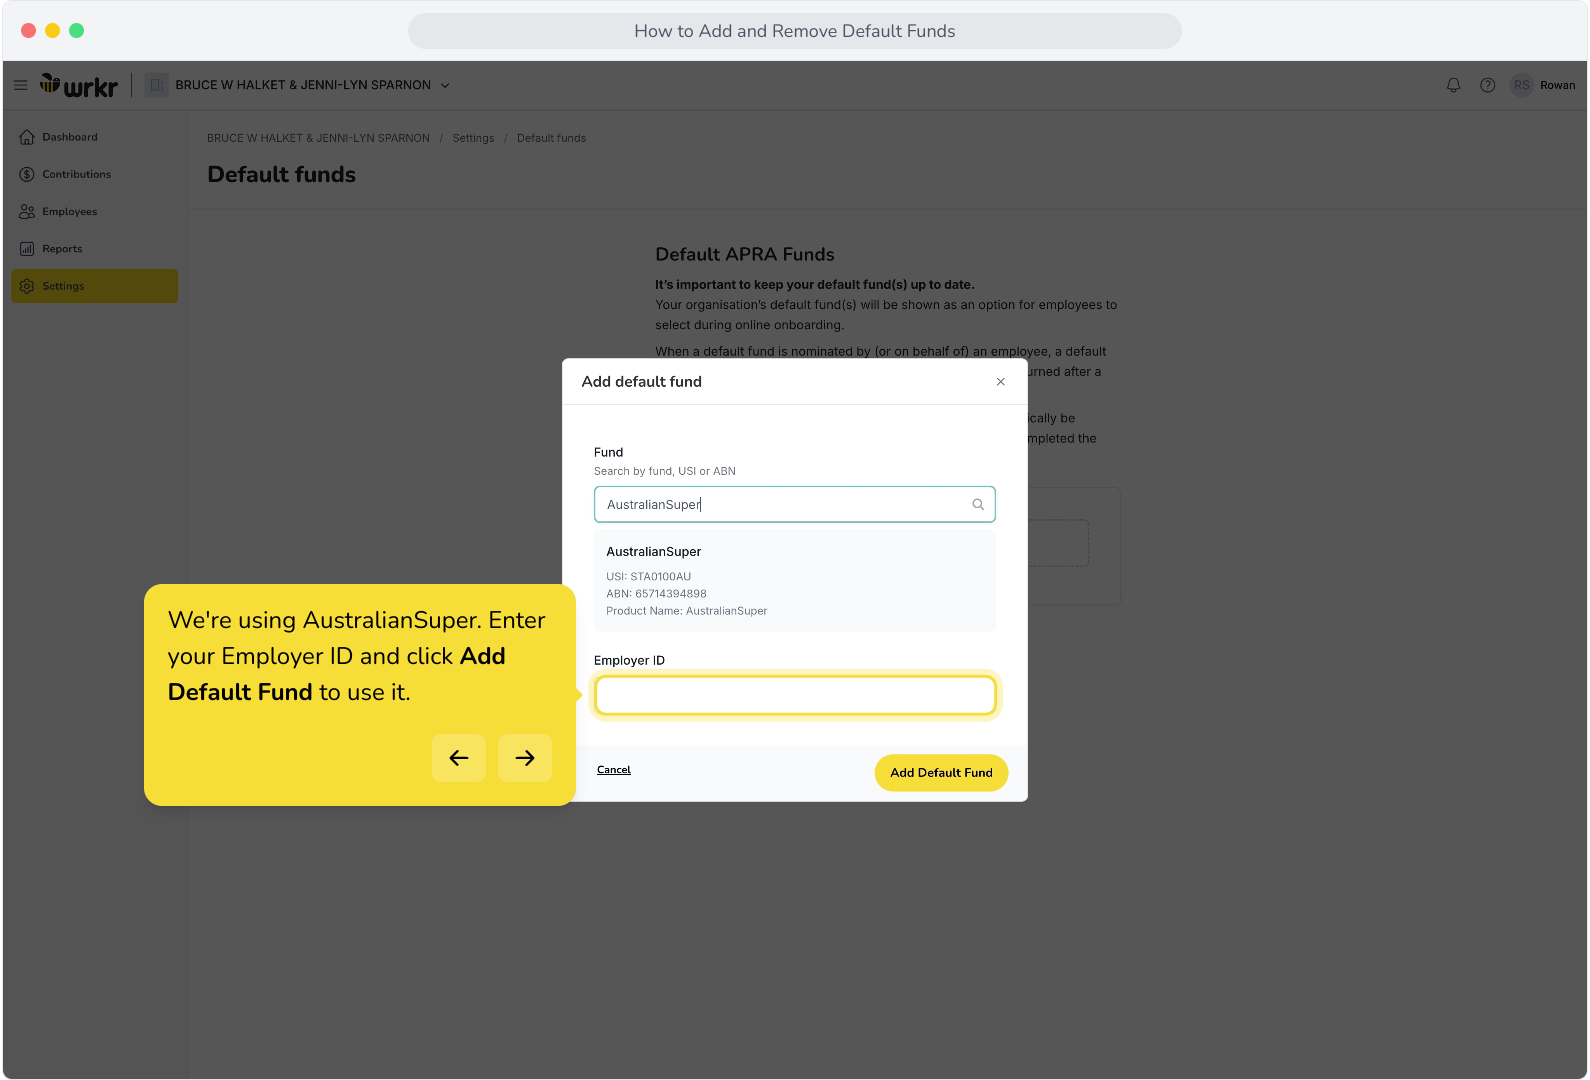Click the red macOS close window dot
Viewport: 1590px width, 1080px height.
[29, 31]
